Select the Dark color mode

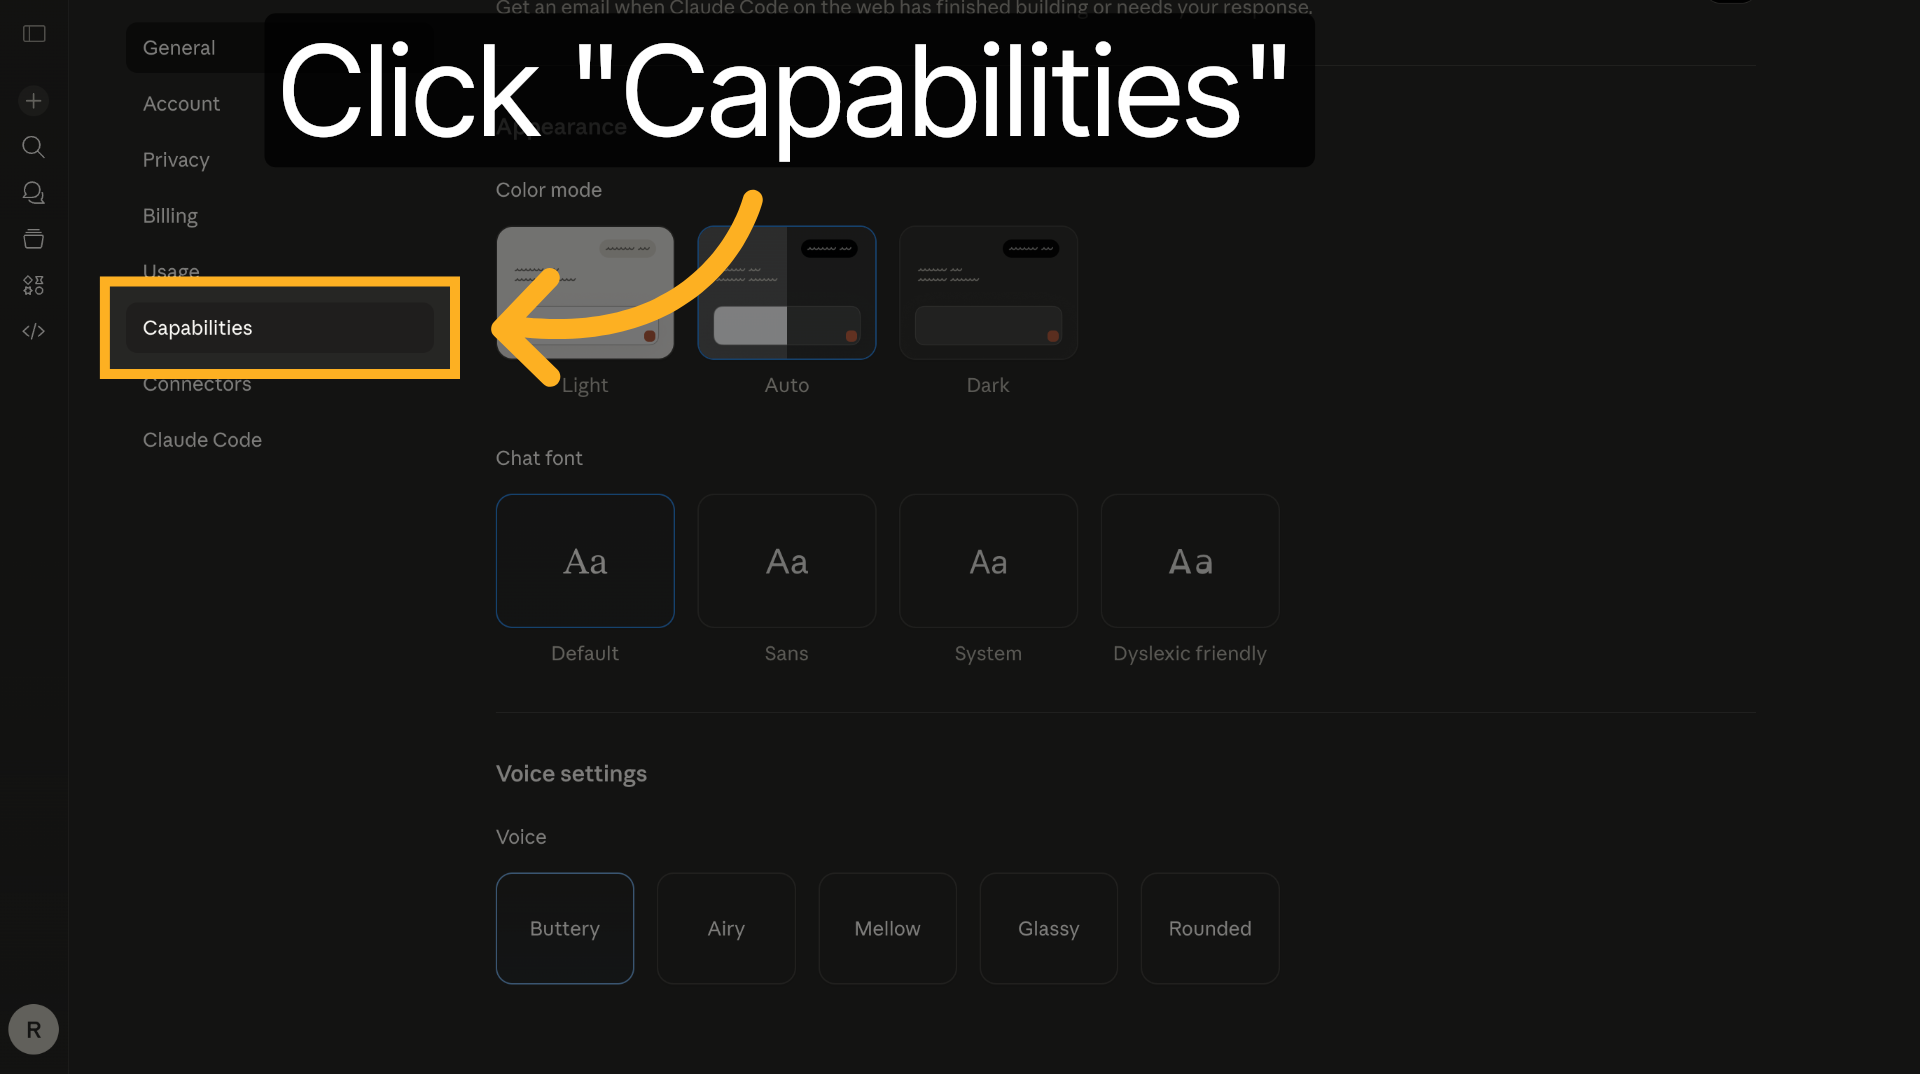tap(988, 292)
